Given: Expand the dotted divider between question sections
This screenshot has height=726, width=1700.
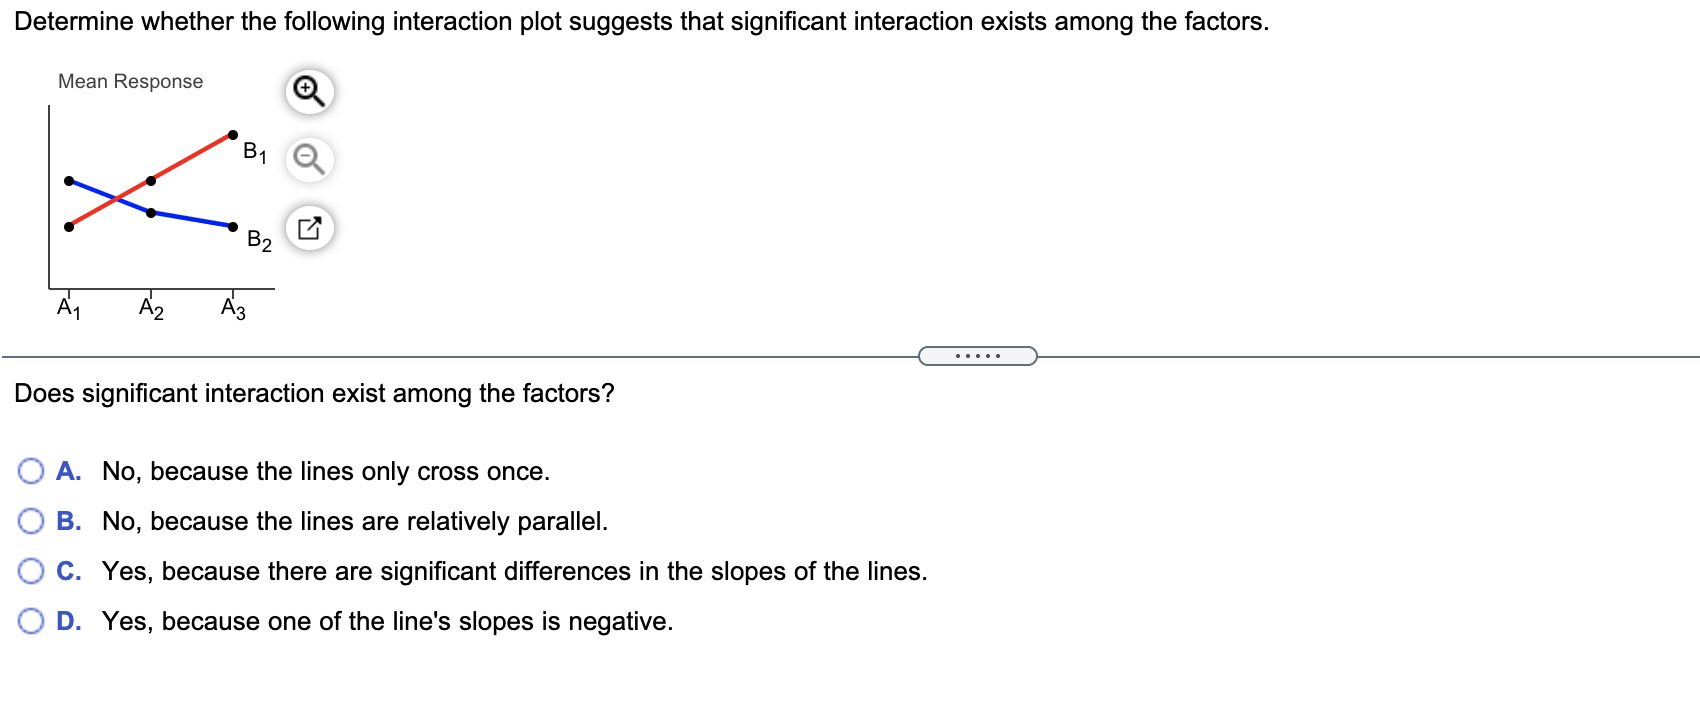Looking at the screenshot, I should coord(977,354).
